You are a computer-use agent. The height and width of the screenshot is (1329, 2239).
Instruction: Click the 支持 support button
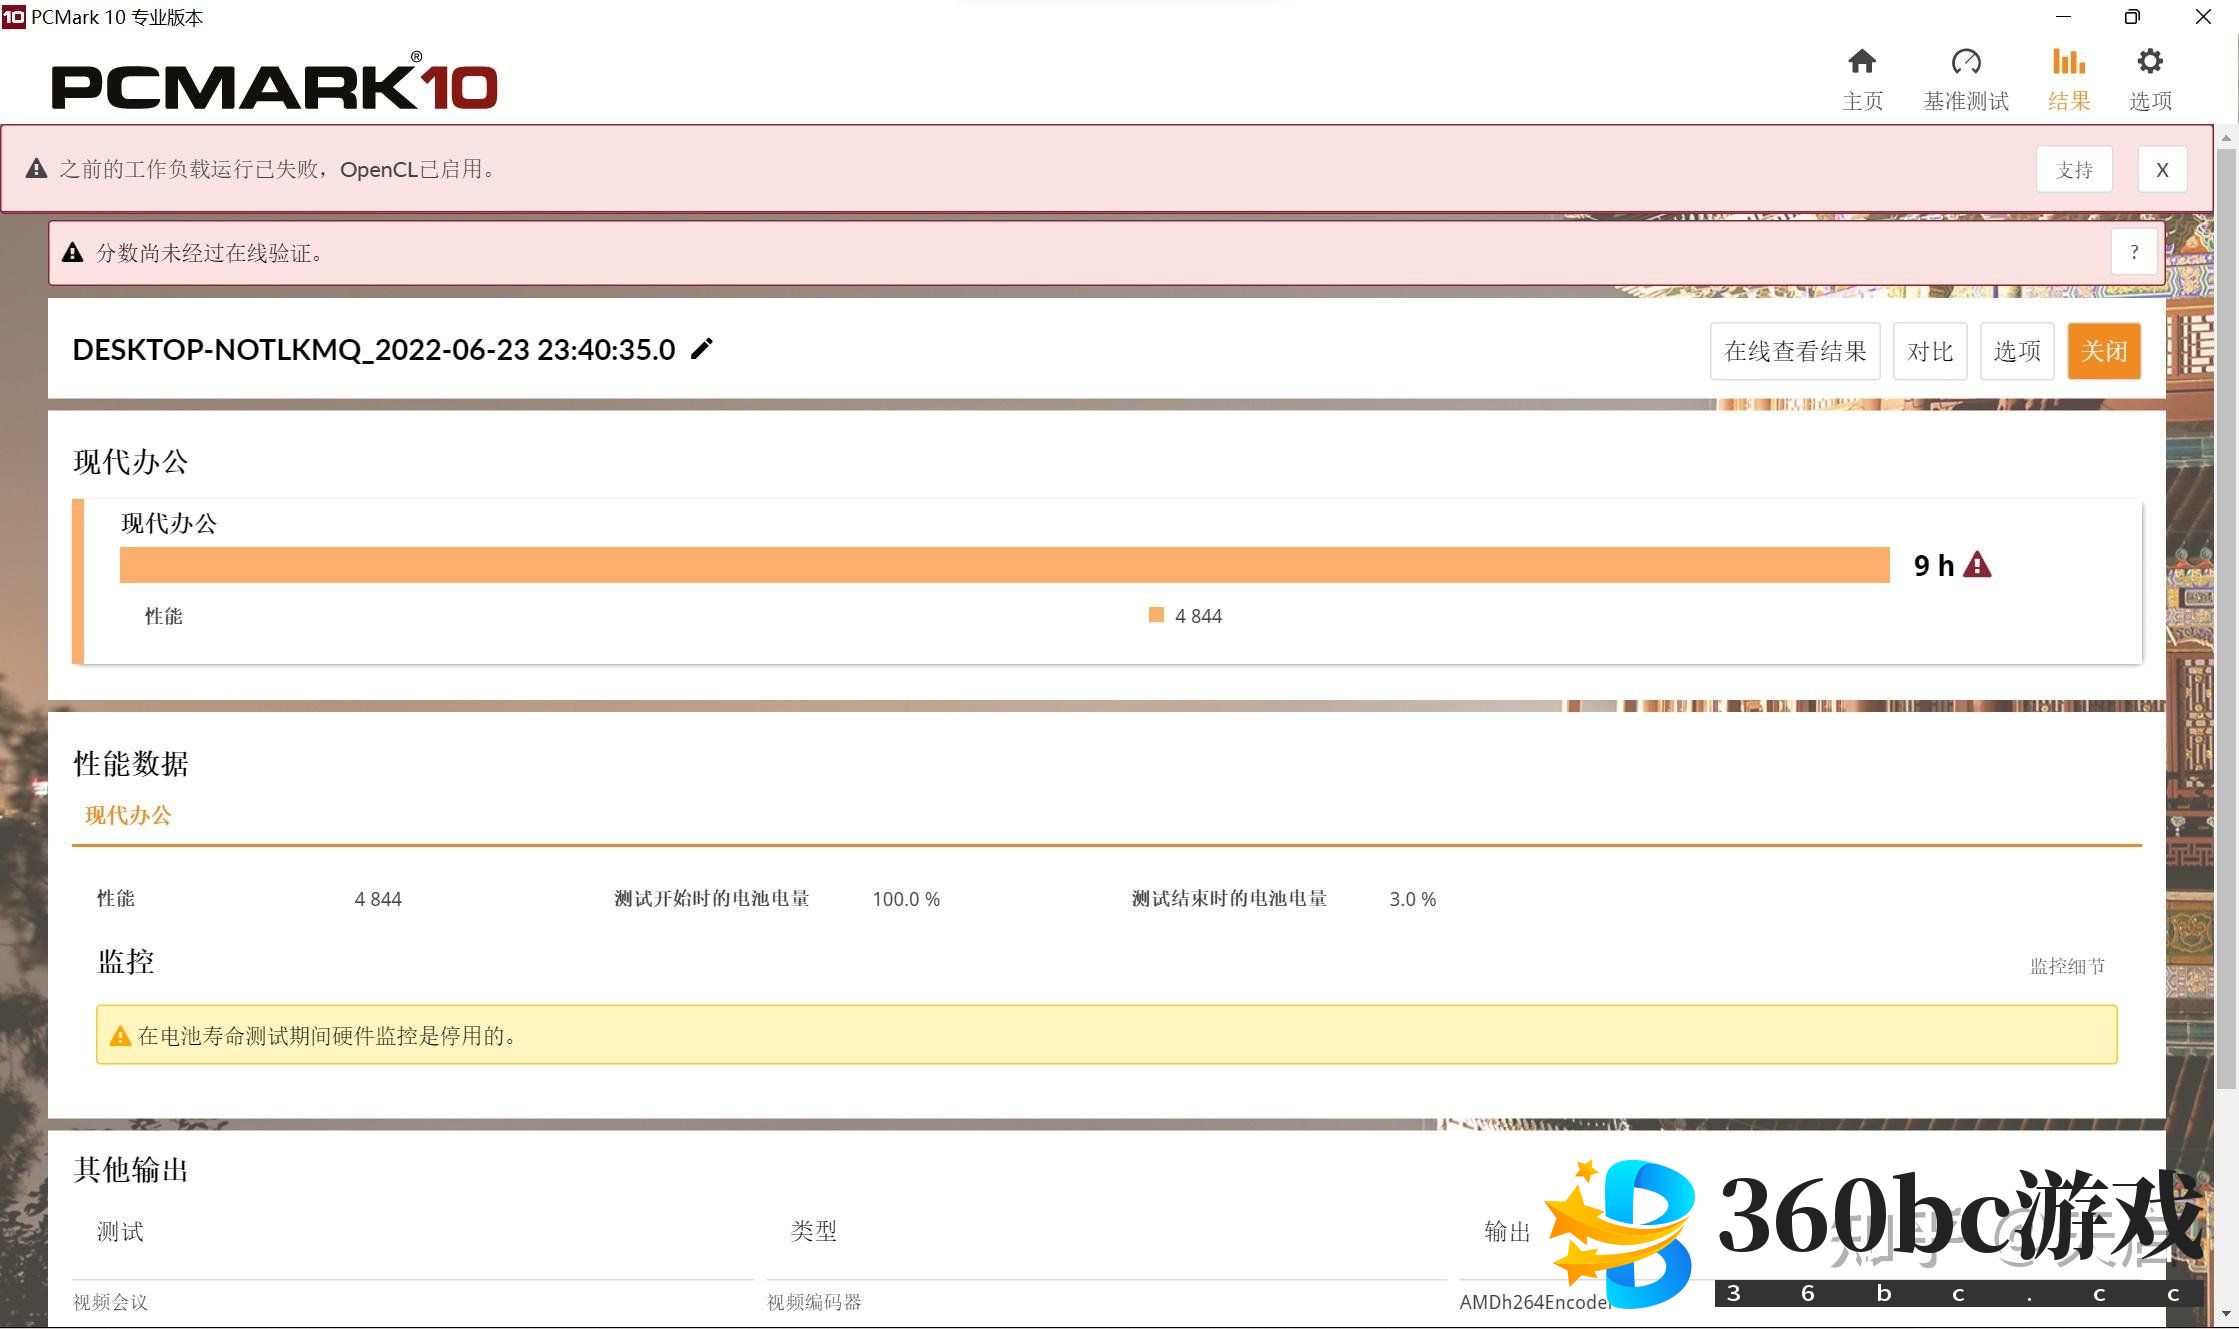pyautogui.click(x=2074, y=170)
